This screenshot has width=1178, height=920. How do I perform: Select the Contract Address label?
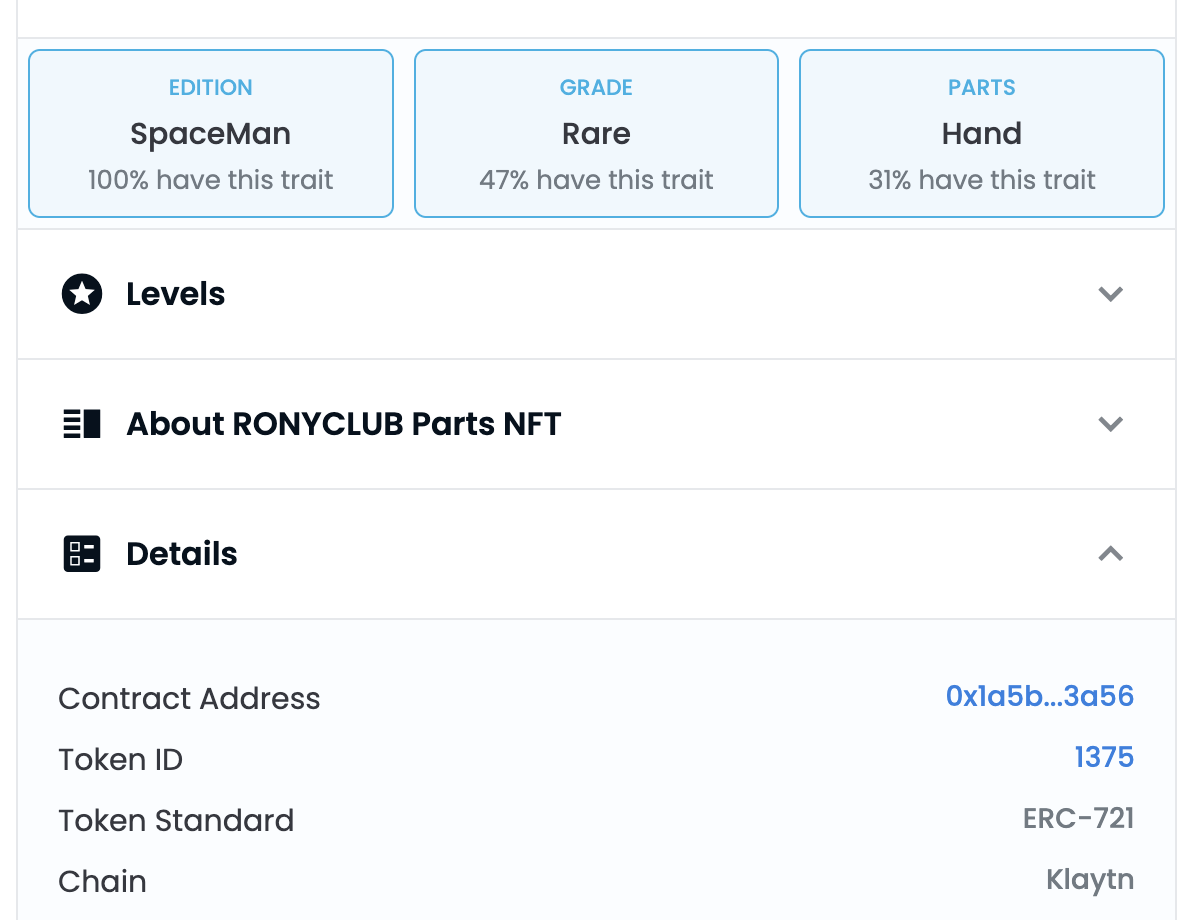click(x=189, y=698)
